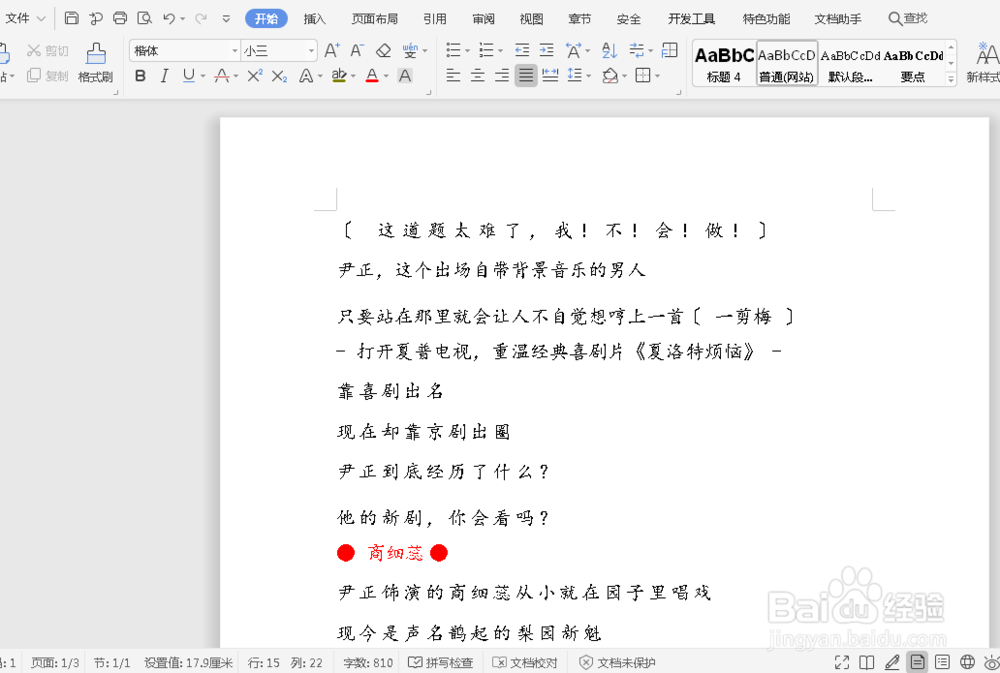Click the Sort A-Z icon
Viewport: 1000px width, 673px height.
tap(609, 50)
